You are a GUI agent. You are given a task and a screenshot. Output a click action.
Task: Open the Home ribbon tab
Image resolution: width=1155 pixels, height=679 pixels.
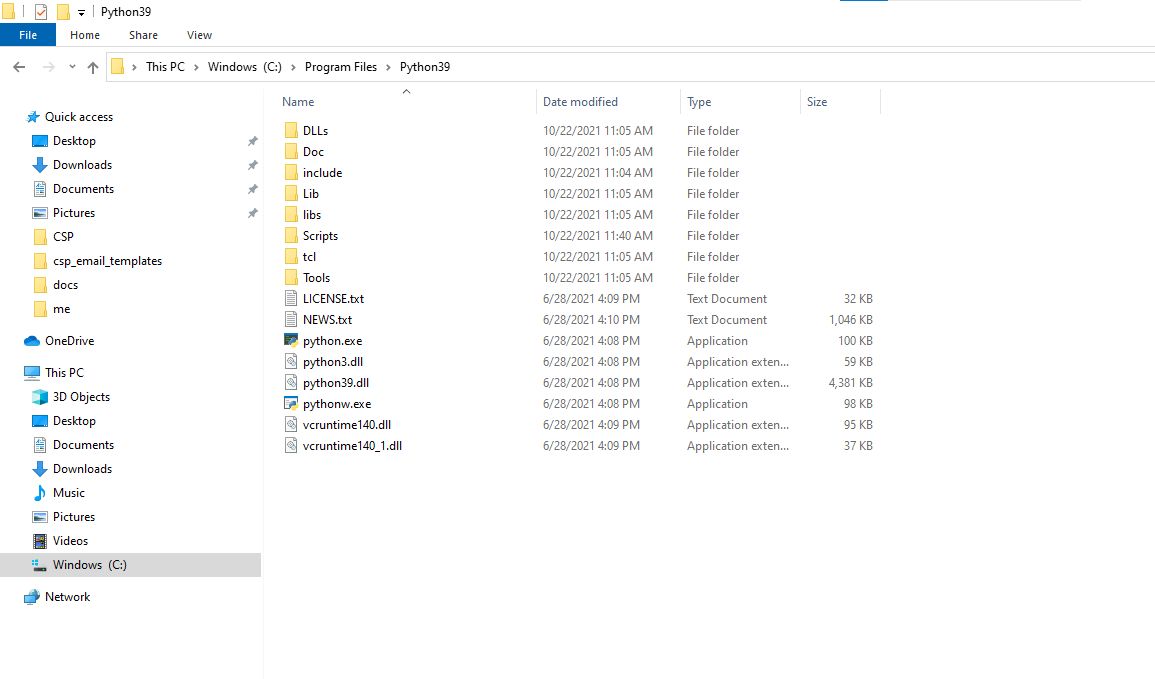coord(85,35)
